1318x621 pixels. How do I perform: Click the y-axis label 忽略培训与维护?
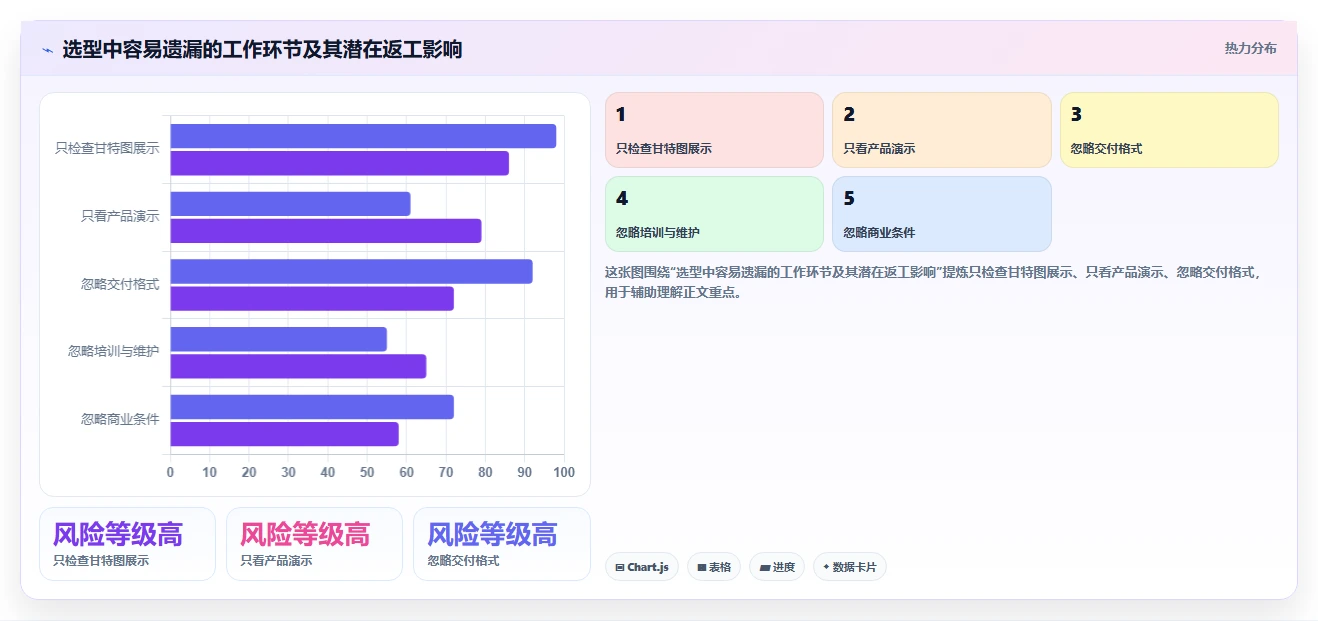(114, 351)
